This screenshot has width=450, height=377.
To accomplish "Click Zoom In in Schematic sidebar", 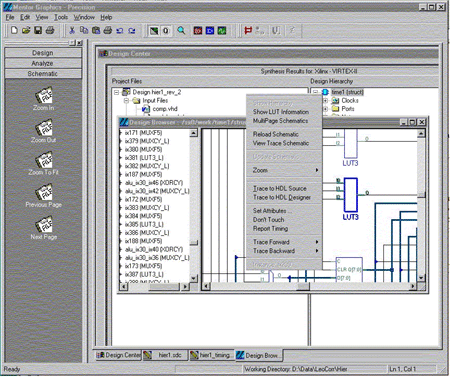I will tap(43, 99).
